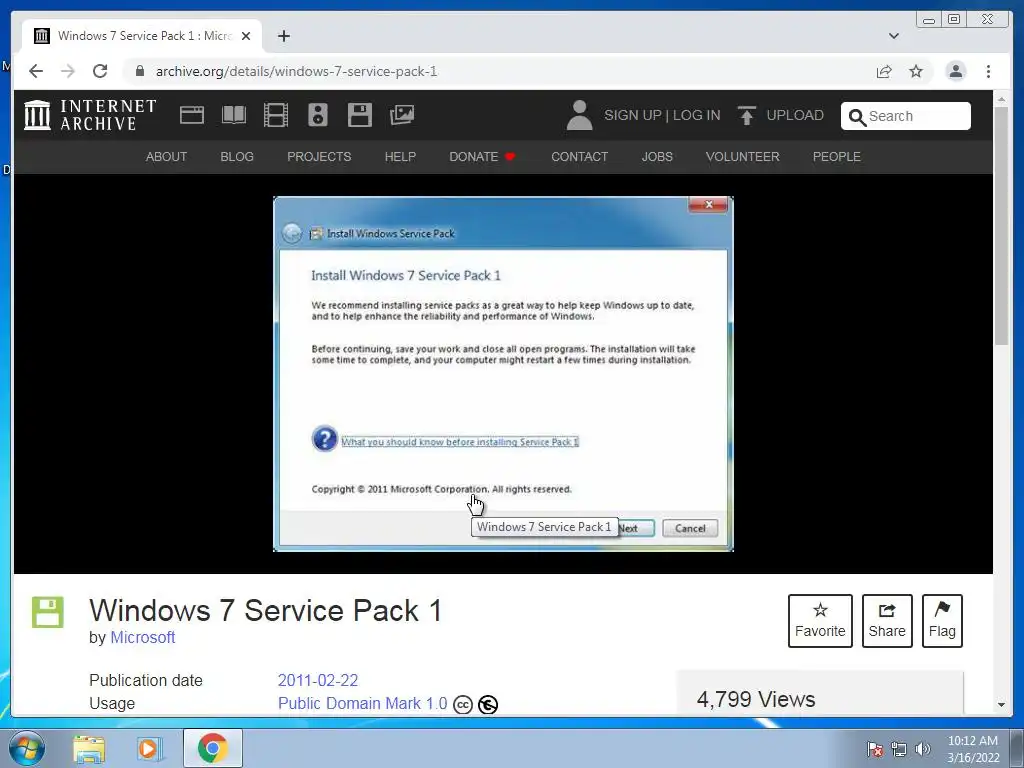Click the browser forward arrow
Viewport: 1024px width, 768px height.
click(x=68, y=71)
